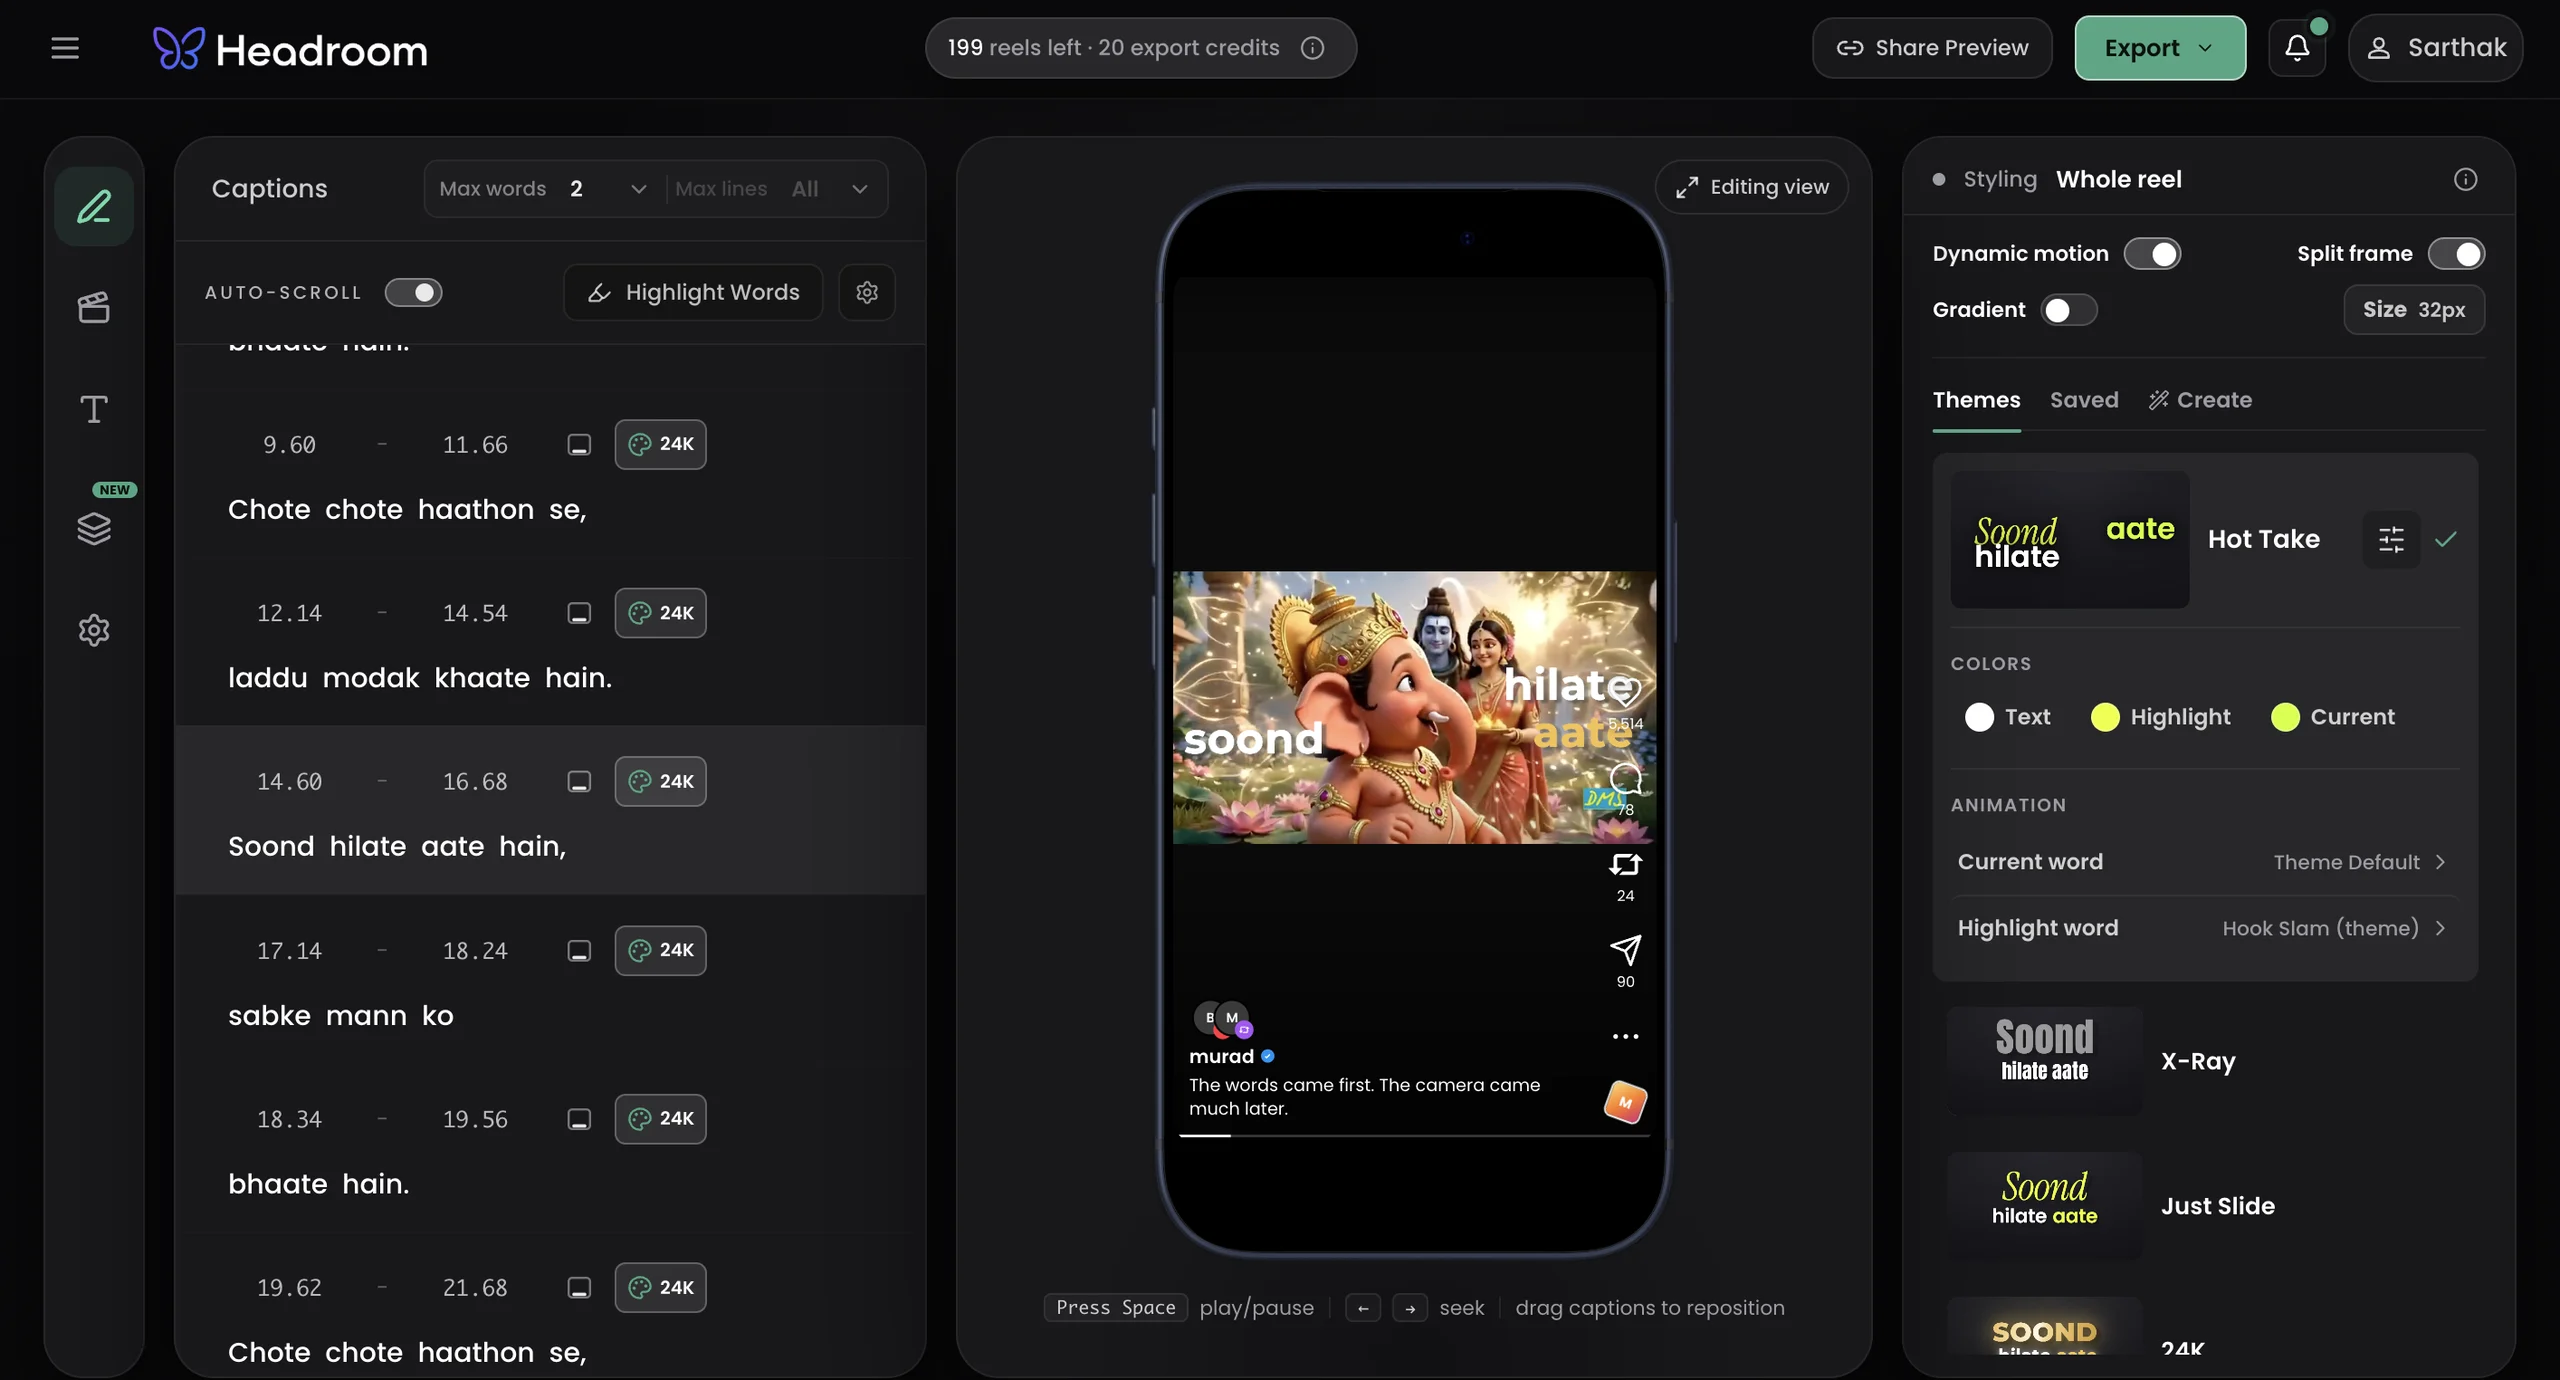Click Highlight Words button

tap(693, 292)
